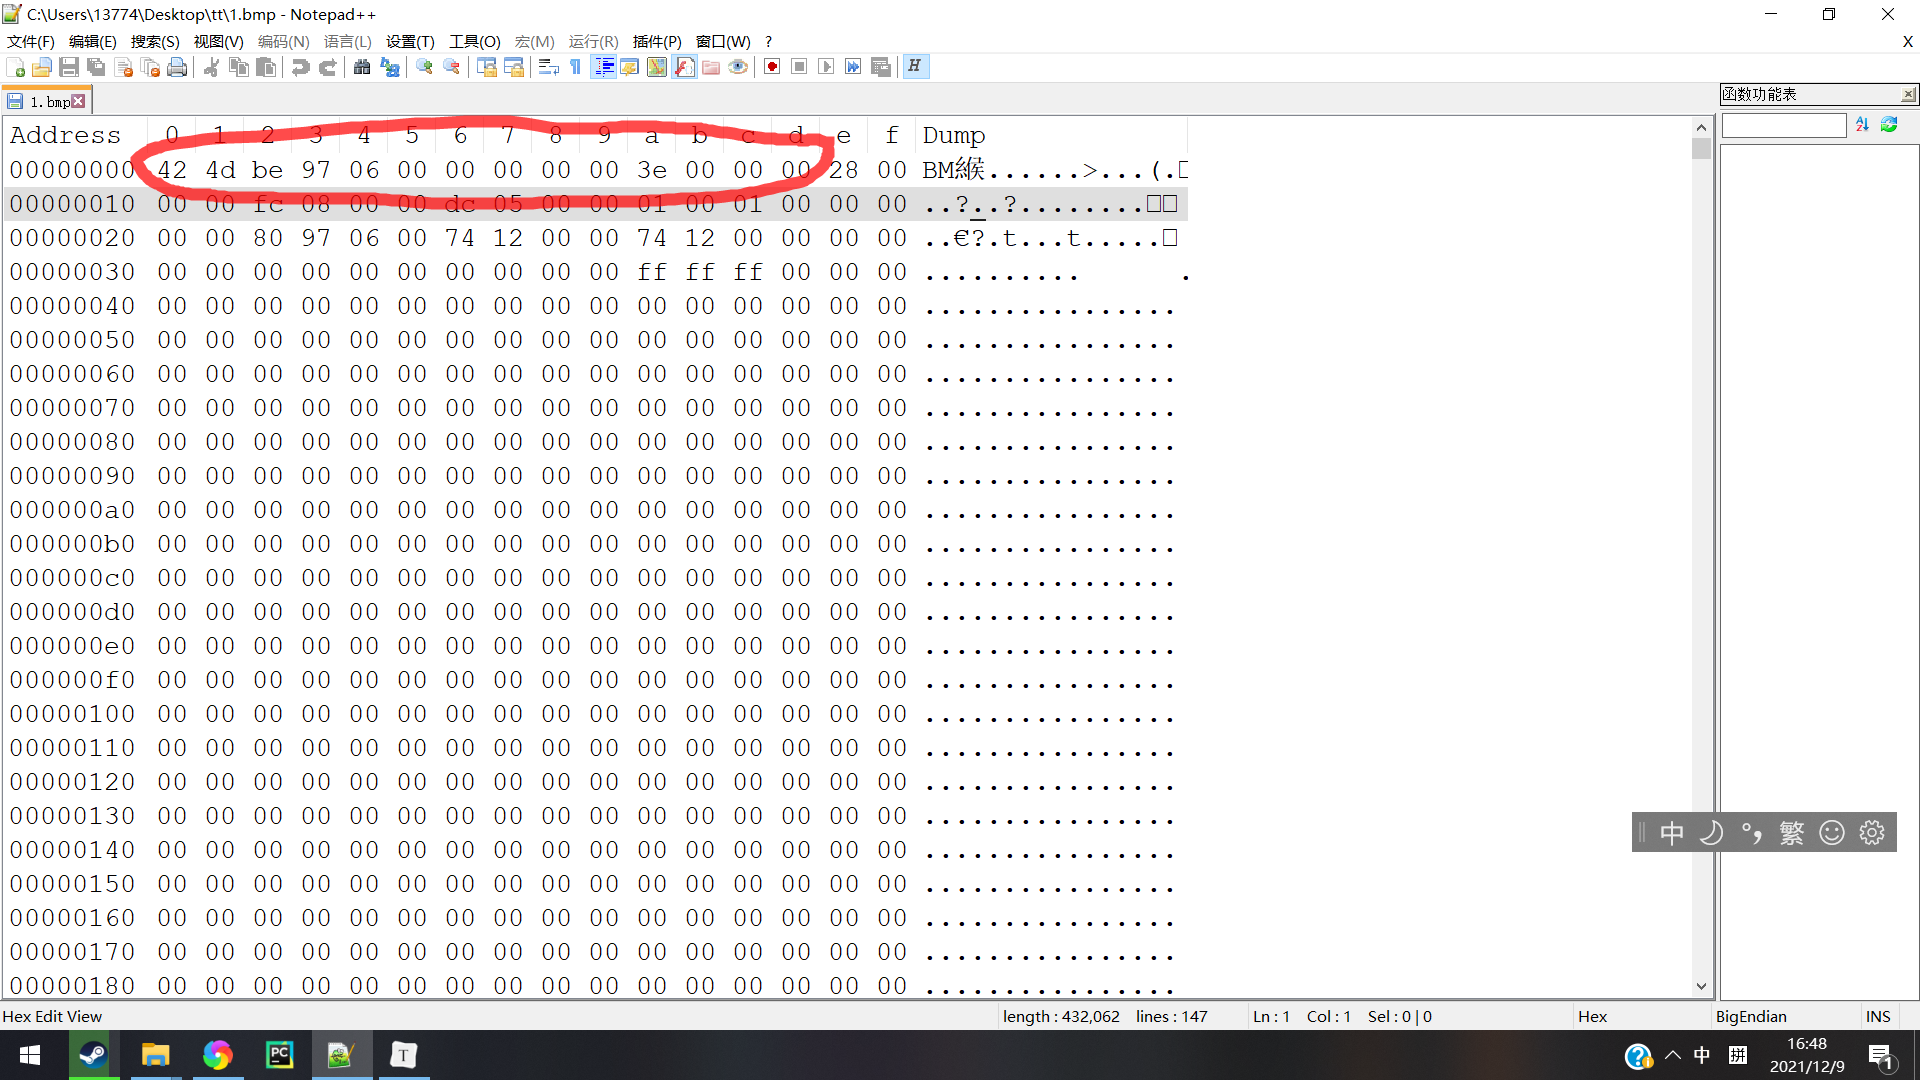Screen dimensions: 1920x1080
Task: Click the Paste toolbar icon
Action: tap(266, 67)
